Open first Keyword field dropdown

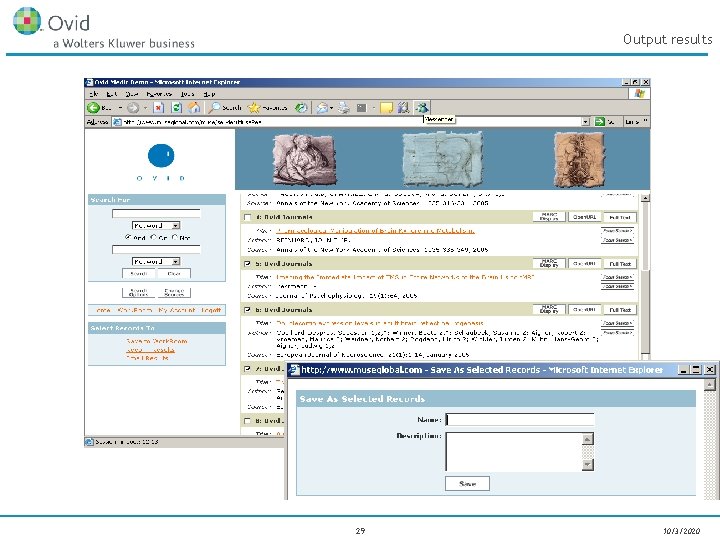point(175,225)
